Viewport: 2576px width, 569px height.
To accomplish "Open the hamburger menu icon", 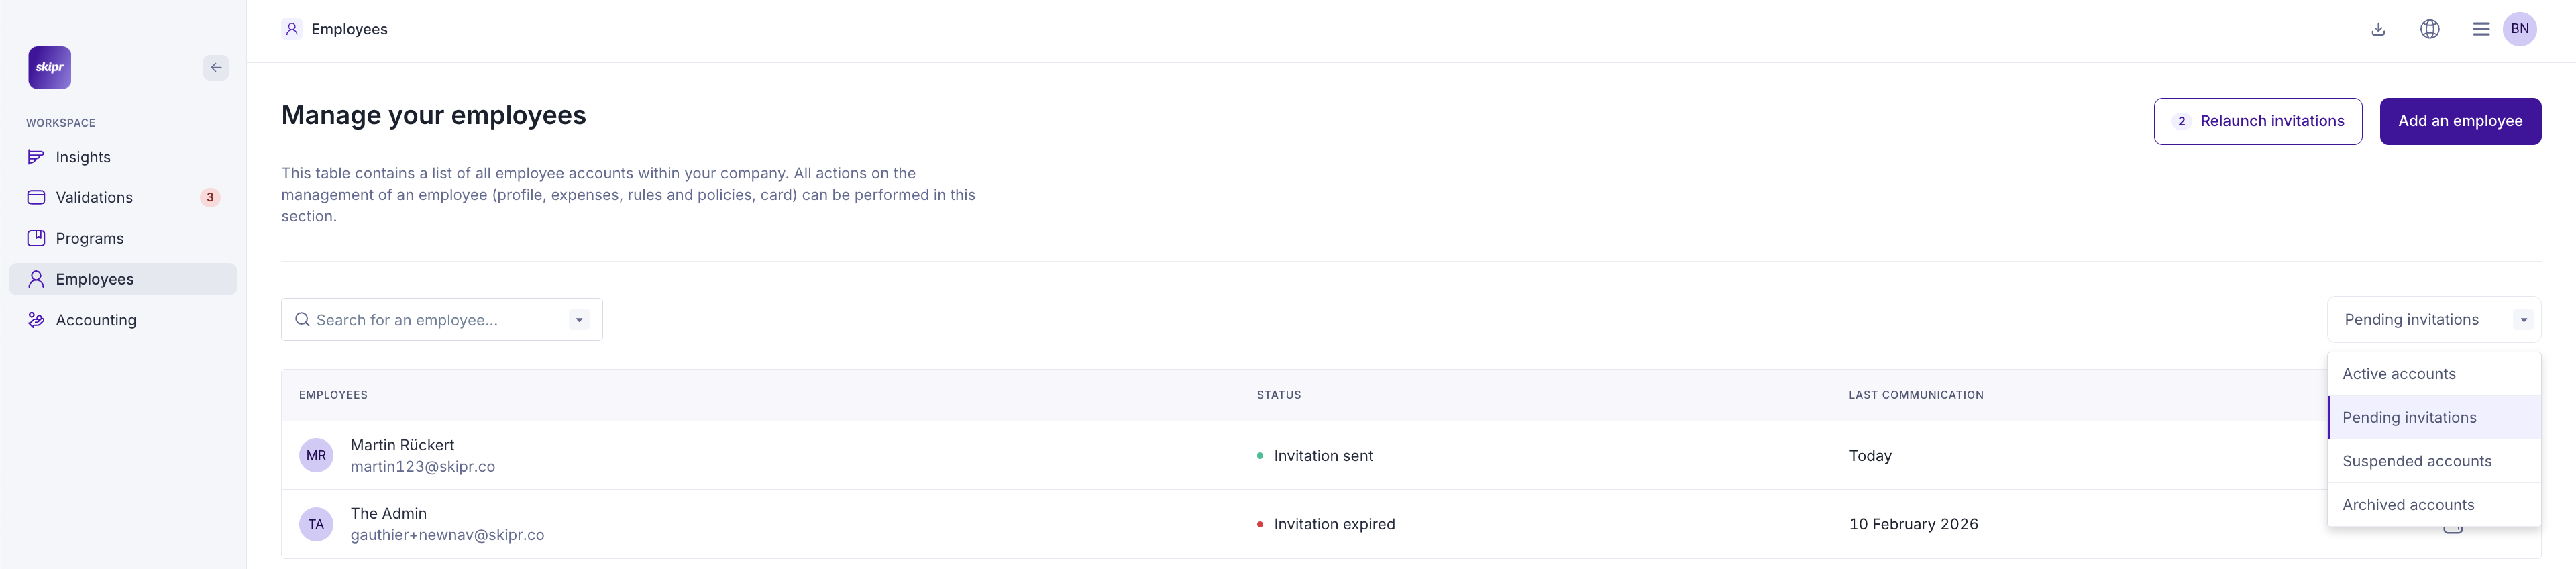I will [x=2480, y=29].
